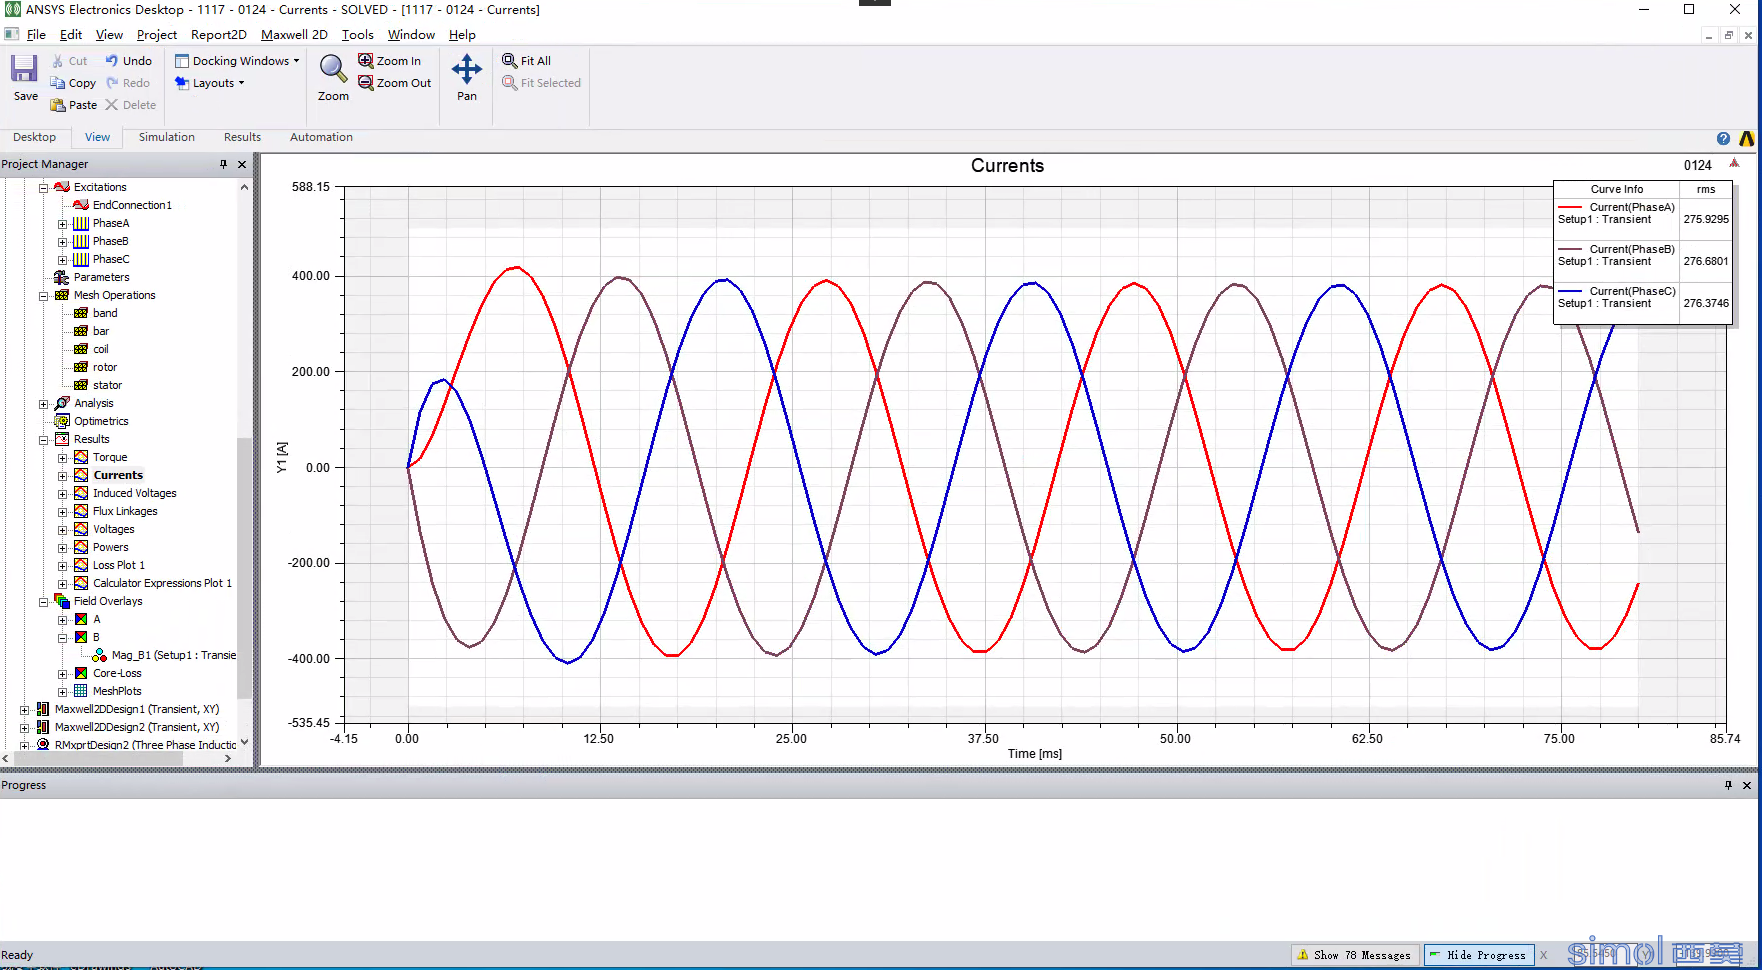This screenshot has width=1762, height=970.
Task: Open the Window menu
Action: coord(411,35)
